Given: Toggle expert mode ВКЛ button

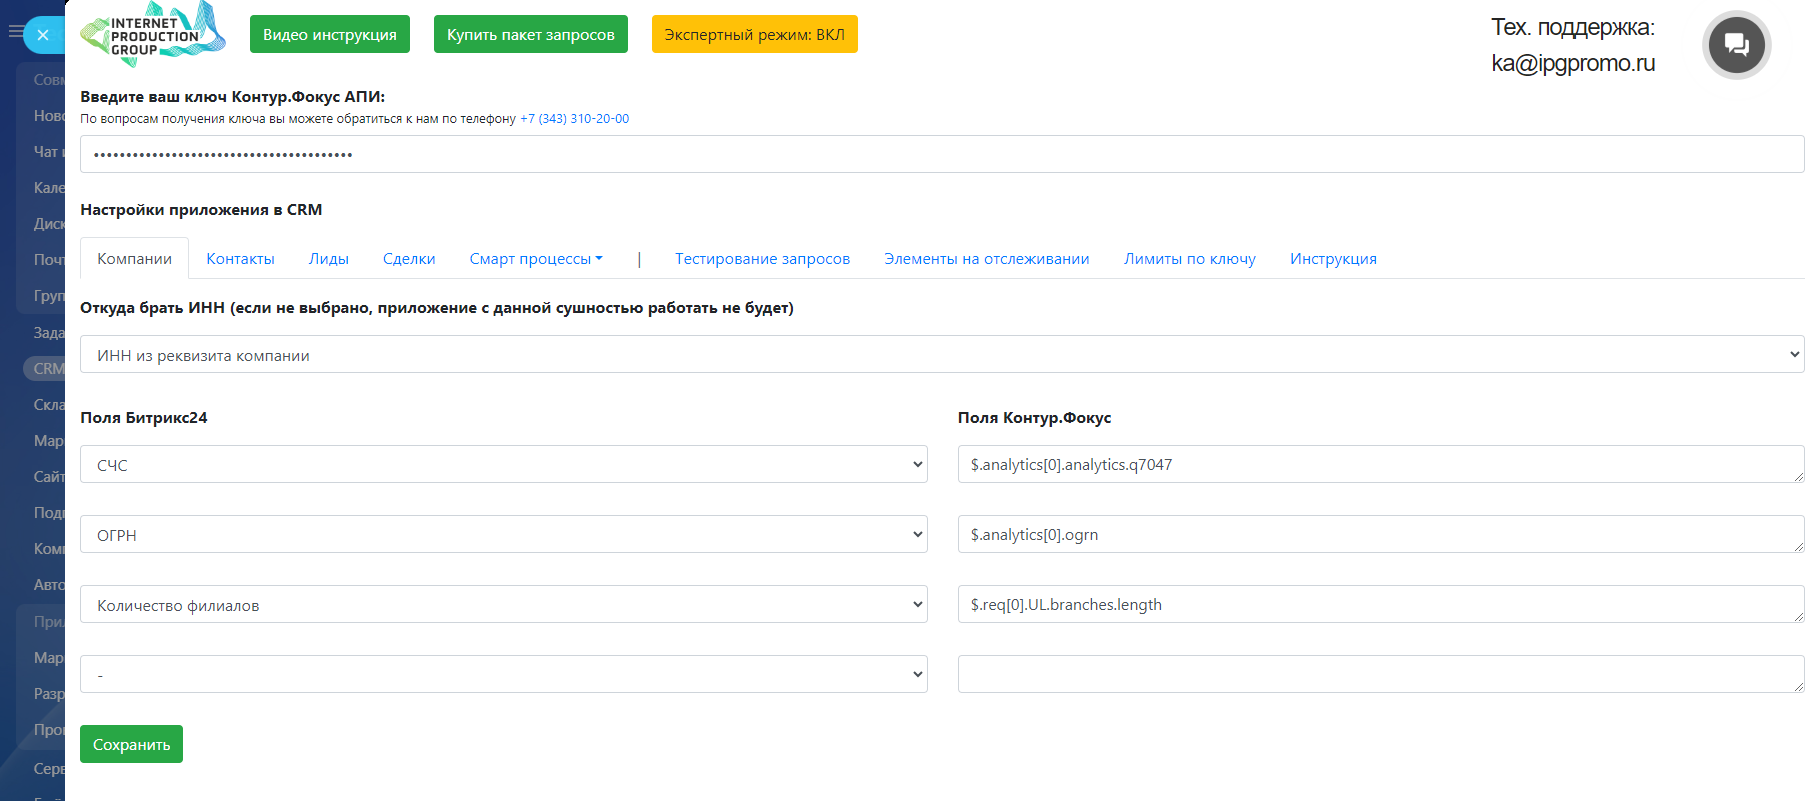Looking at the screenshot, I should pyautogui.click(x=754, y=35).
